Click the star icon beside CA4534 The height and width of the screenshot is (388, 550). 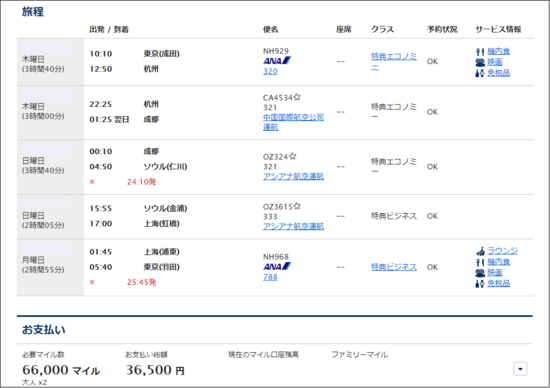[297, 97]
